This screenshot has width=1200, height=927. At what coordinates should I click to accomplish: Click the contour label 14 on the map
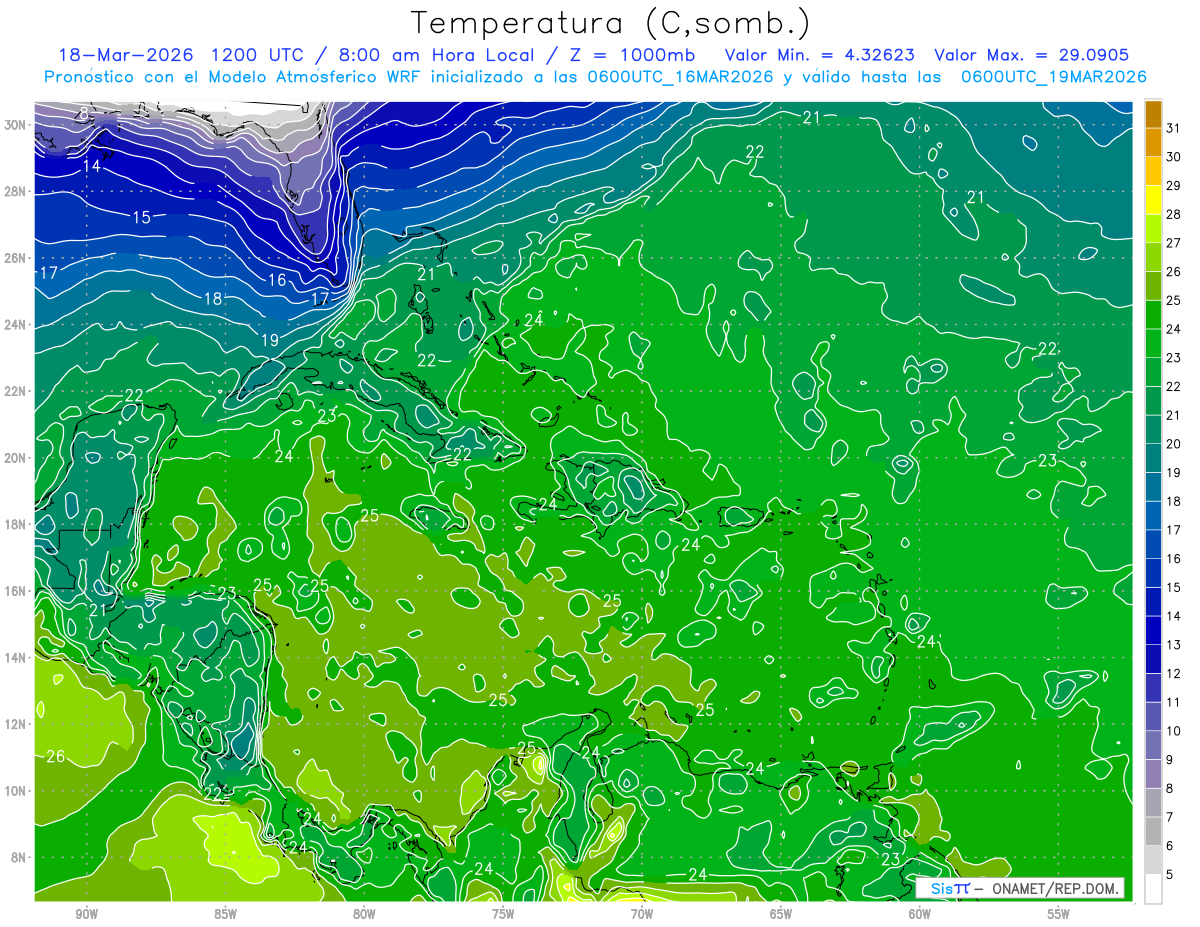click(92, 166)
